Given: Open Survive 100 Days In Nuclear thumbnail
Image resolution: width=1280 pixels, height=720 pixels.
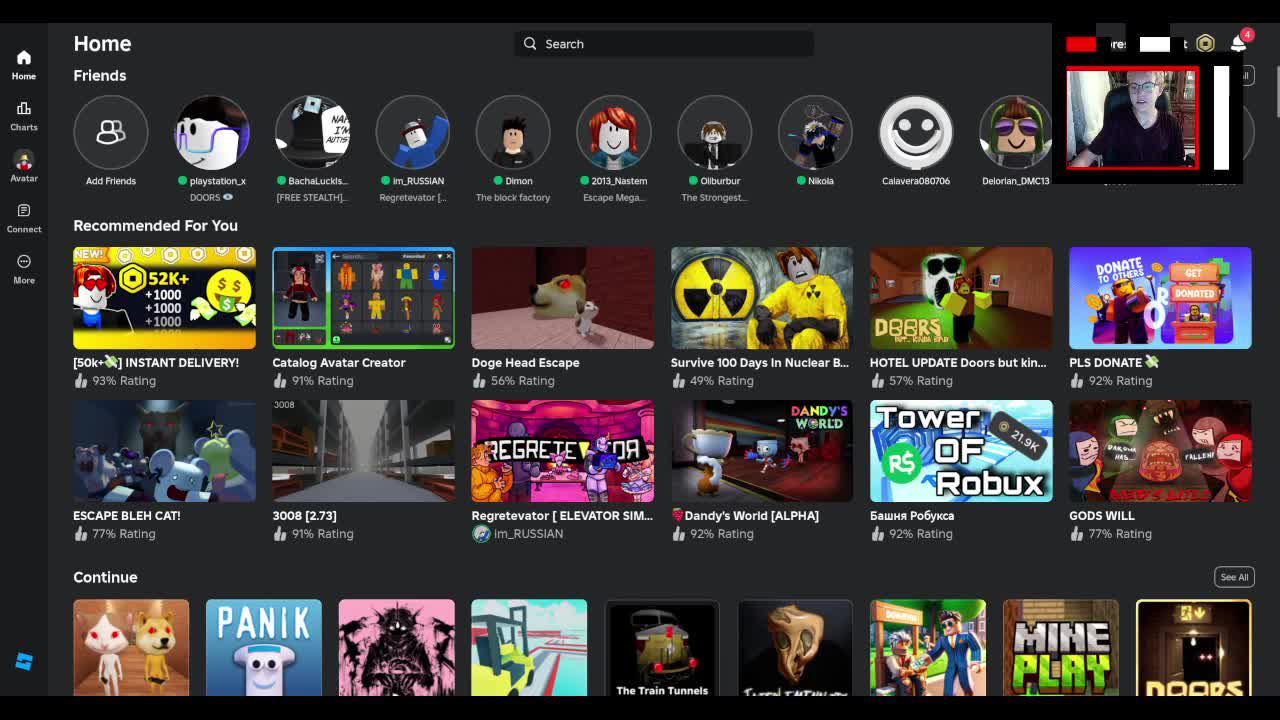Looking at the screenshot, I should (762, 298).
